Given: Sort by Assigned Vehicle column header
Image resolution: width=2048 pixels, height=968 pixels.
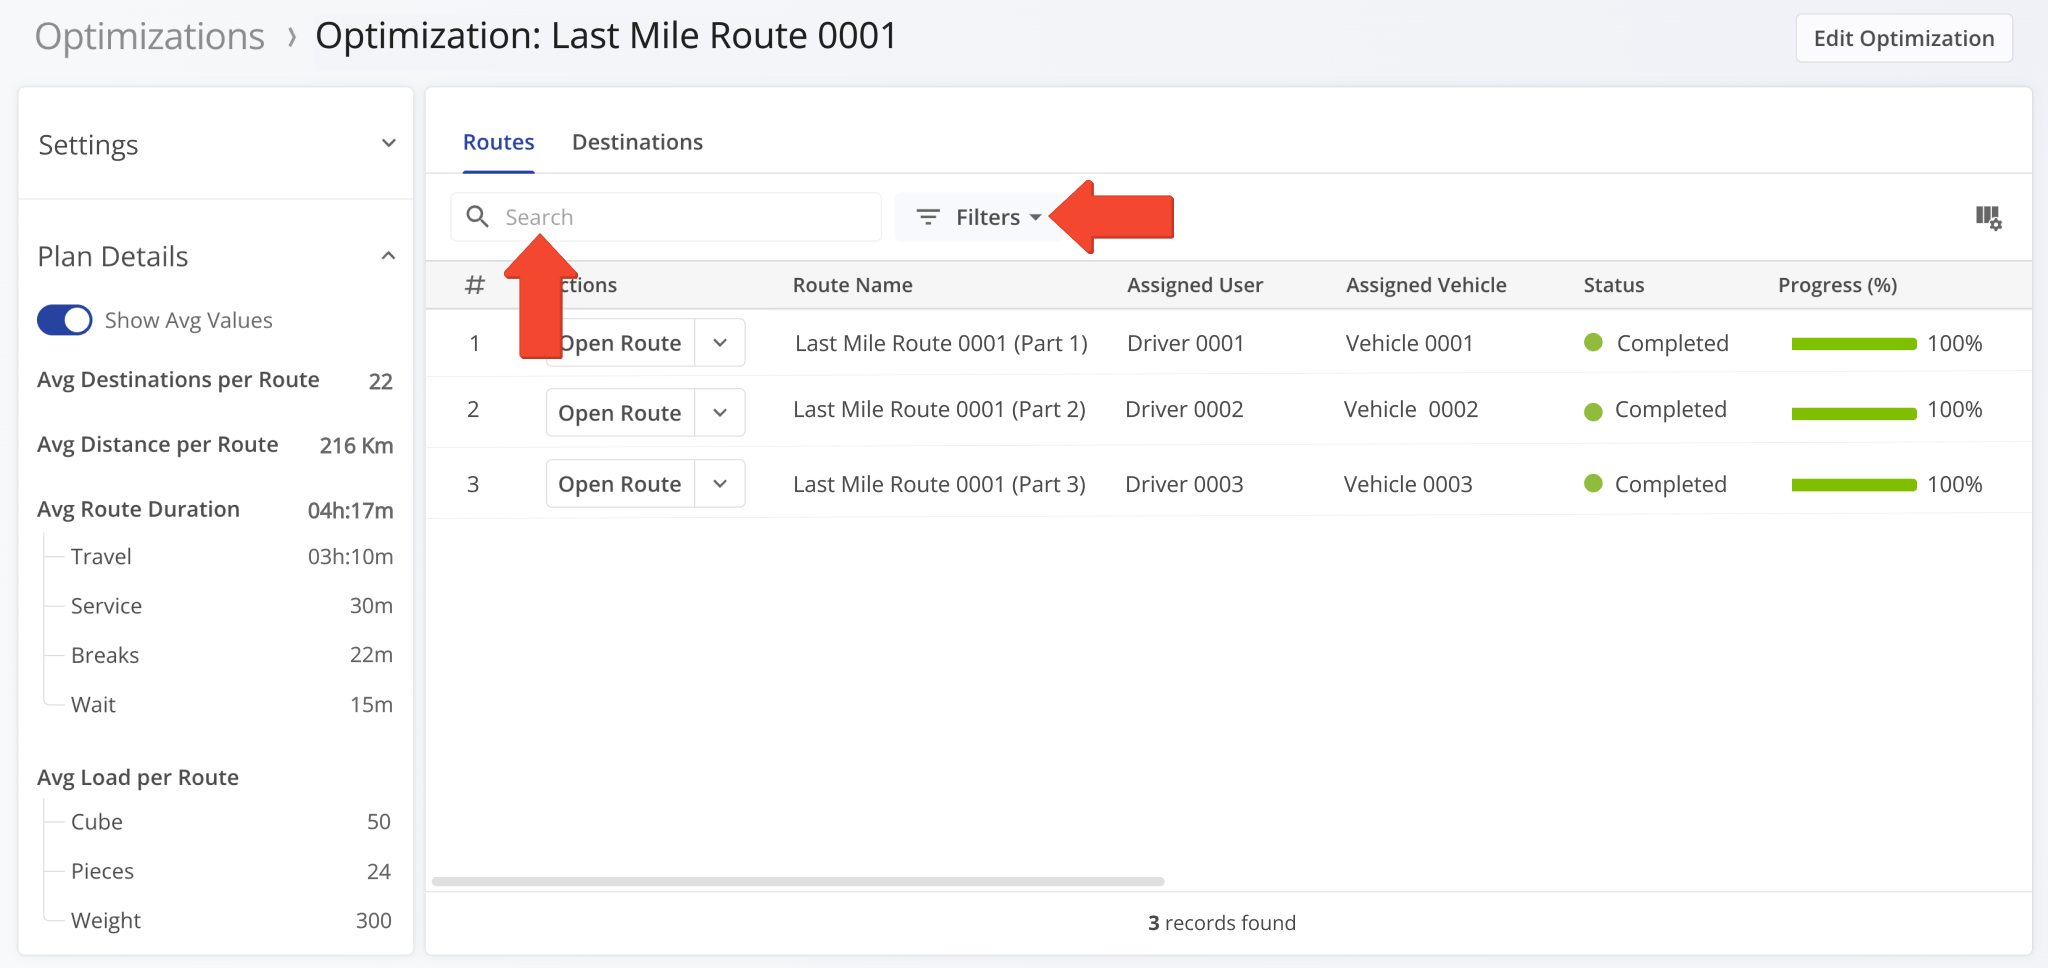Looking at the screenshot, I should pos(1426,285).
